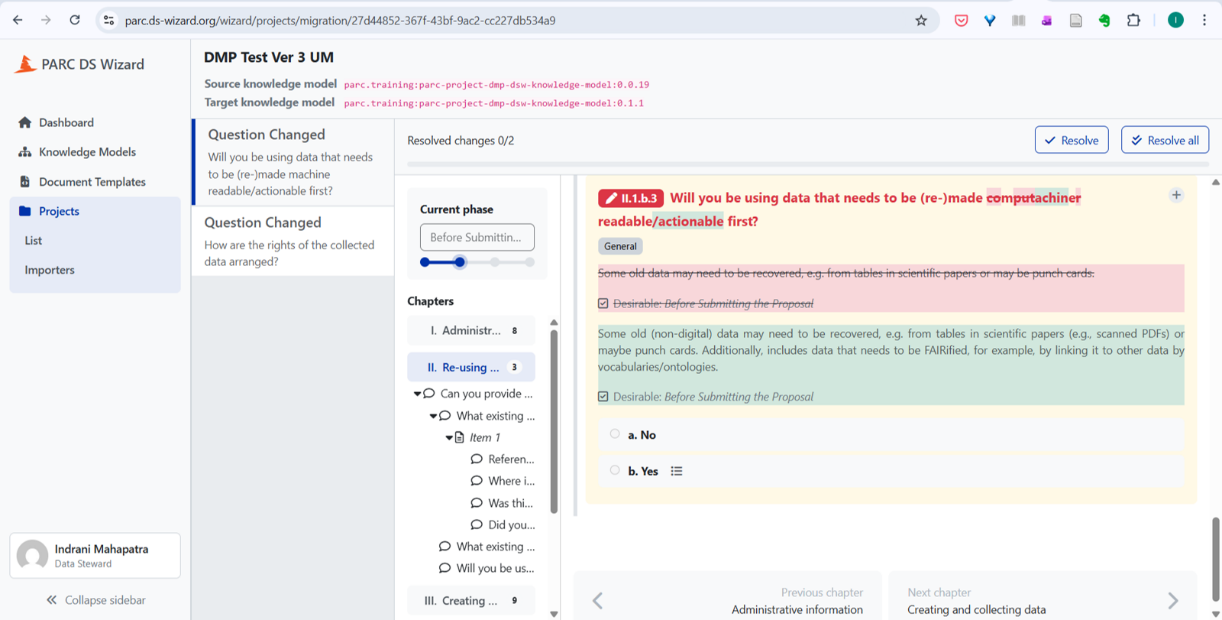This screenshot has height=620, width=1222.
Task: Open the browser extensions puzzle icon
Action: point(1133,20)
